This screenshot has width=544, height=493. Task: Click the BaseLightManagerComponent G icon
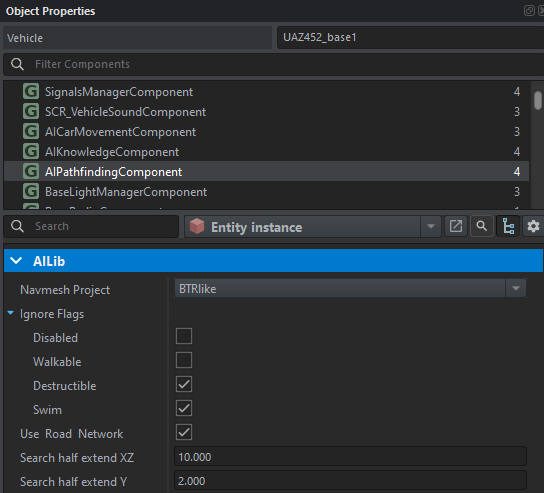31,192
